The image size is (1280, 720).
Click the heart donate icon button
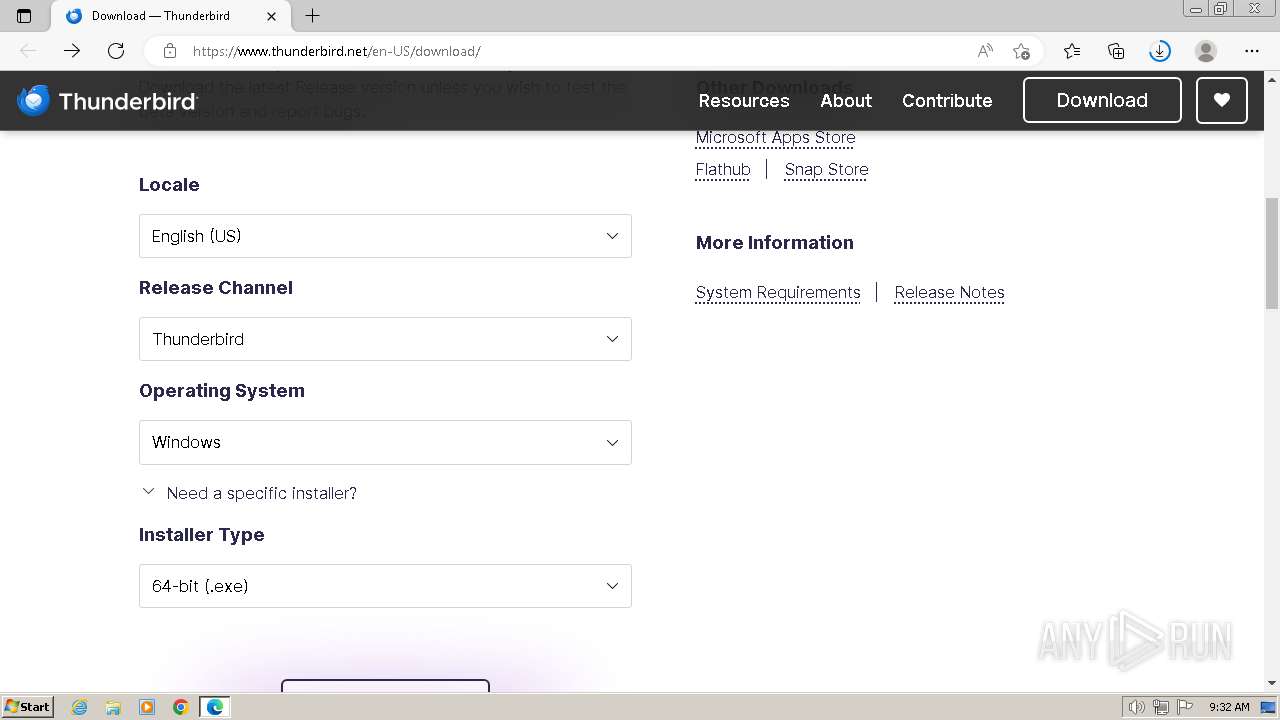(1222, 100)
